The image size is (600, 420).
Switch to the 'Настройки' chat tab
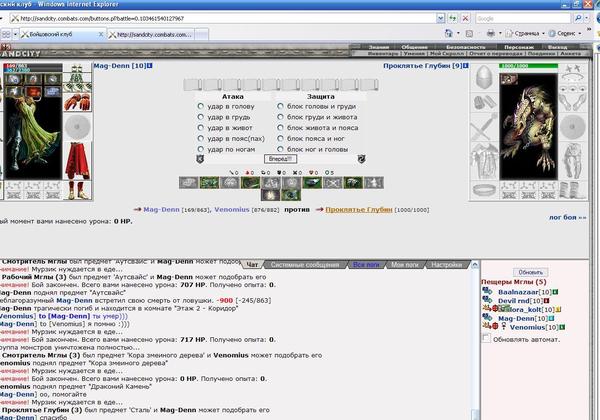click(x=447, y=264)
